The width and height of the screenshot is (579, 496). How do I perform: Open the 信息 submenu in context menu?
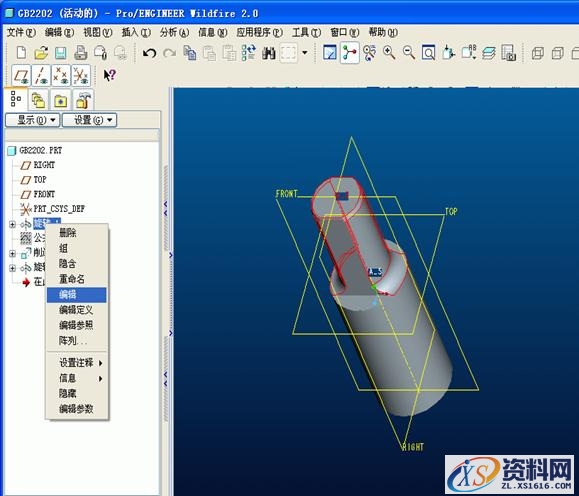tap(76, 378)
